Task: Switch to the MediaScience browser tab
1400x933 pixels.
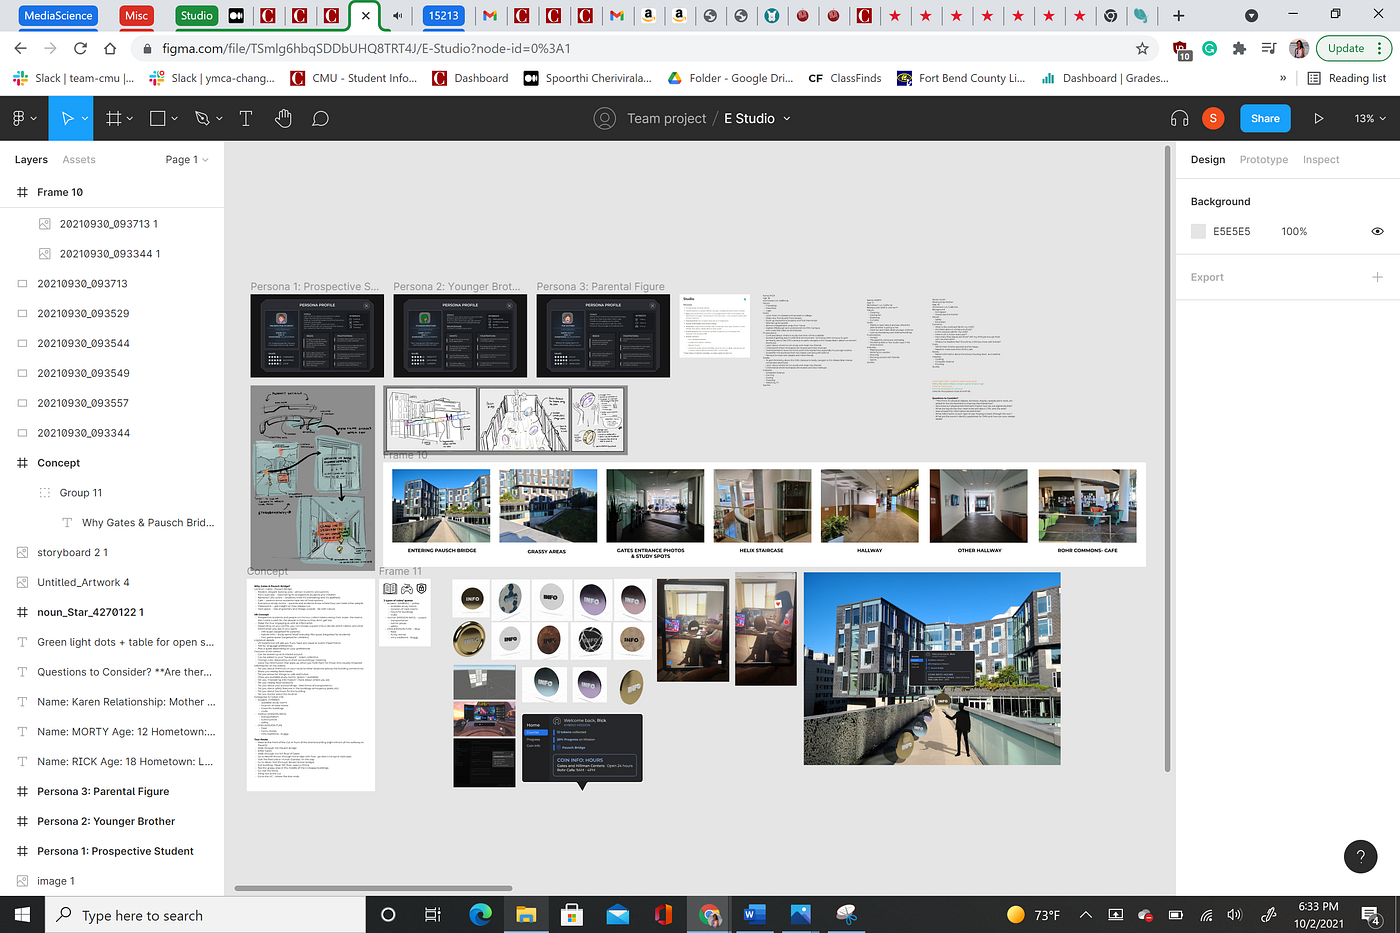Action: point(58,15)
